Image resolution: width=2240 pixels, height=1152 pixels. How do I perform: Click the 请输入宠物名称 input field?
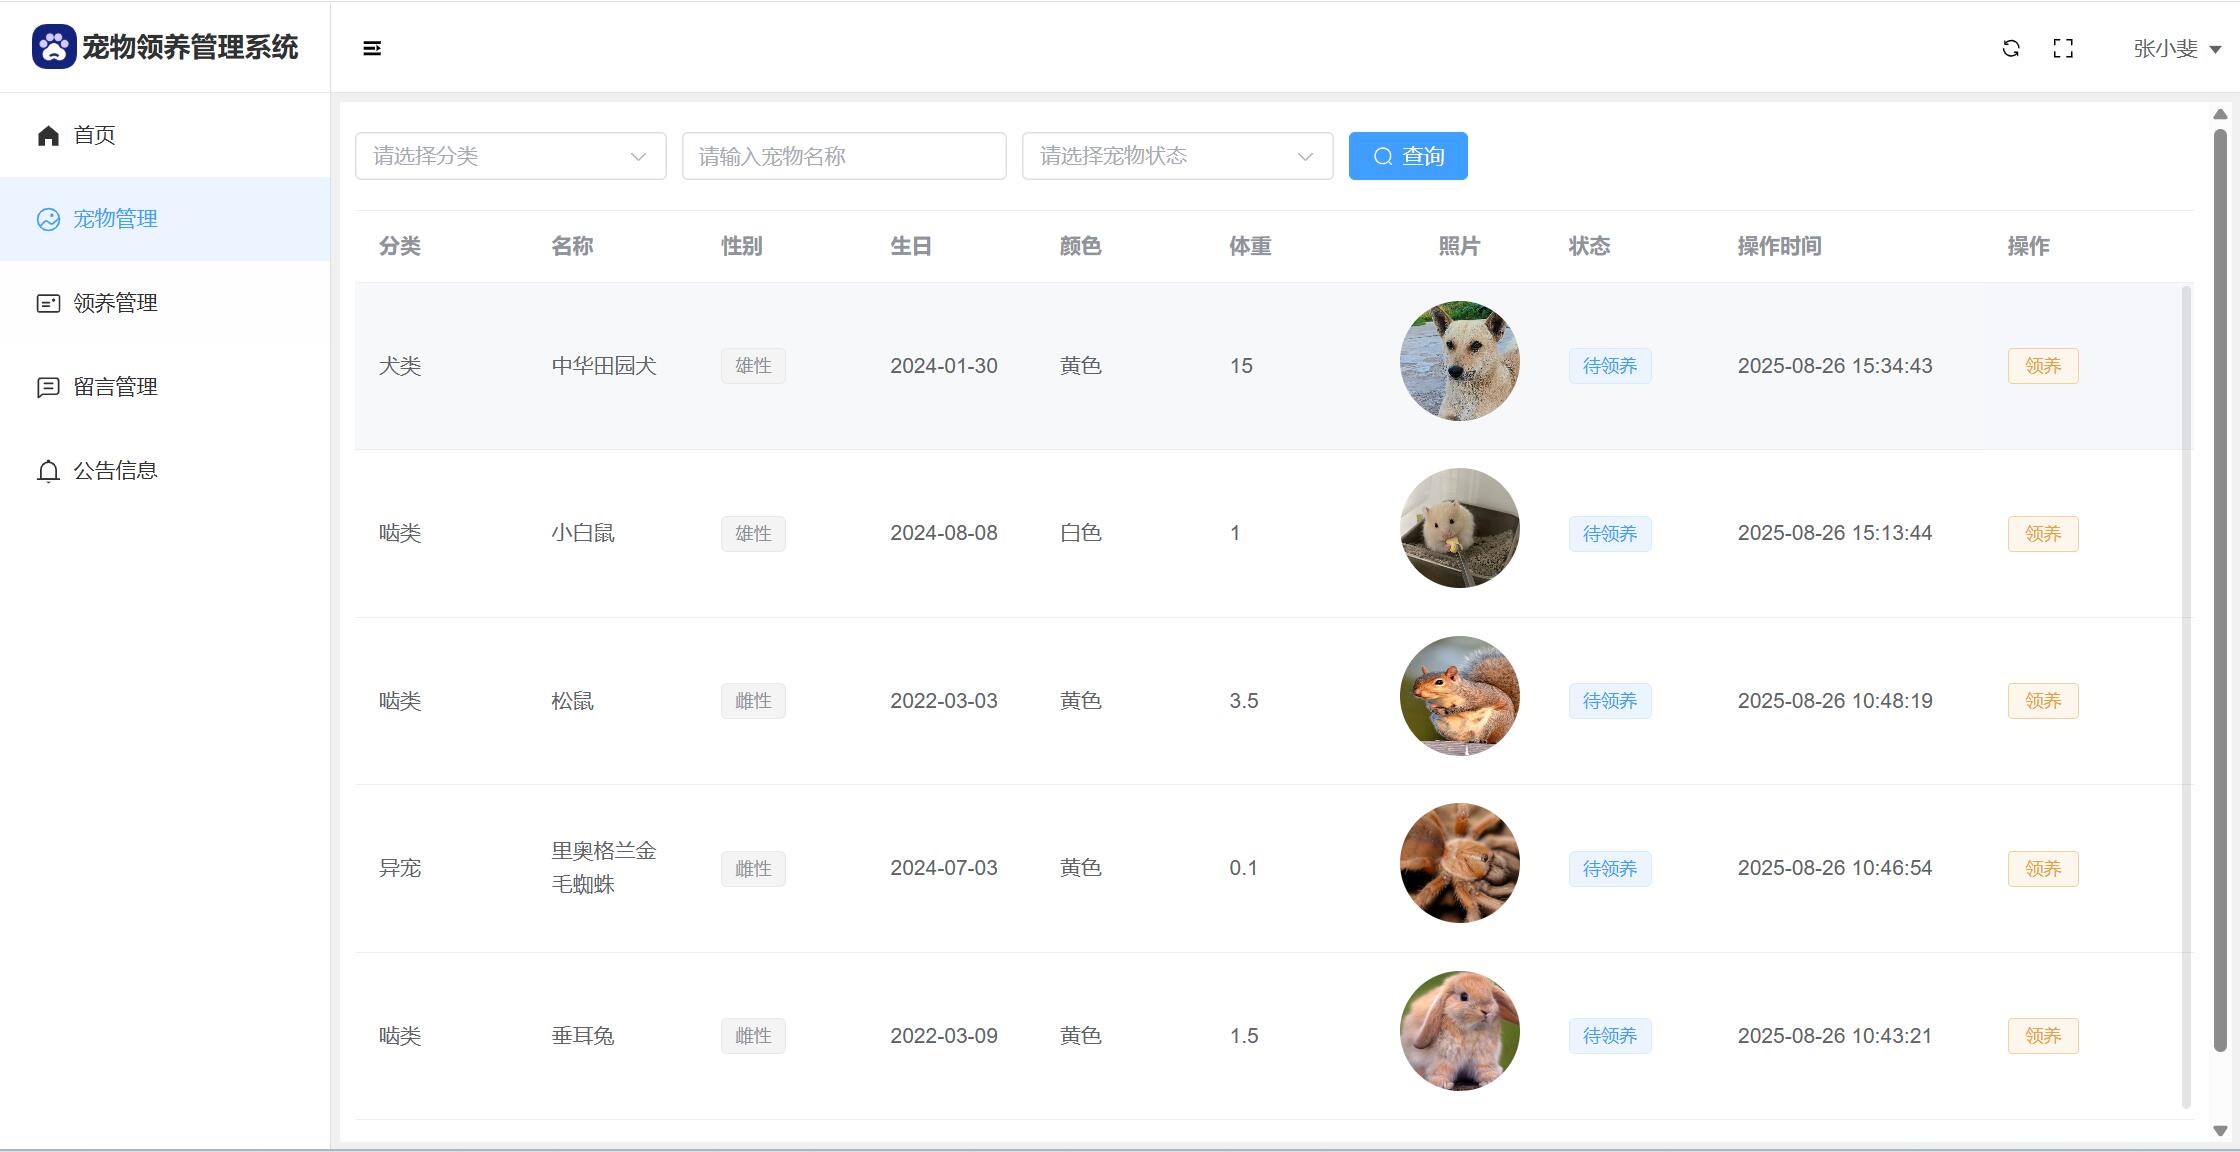(843, 156)
